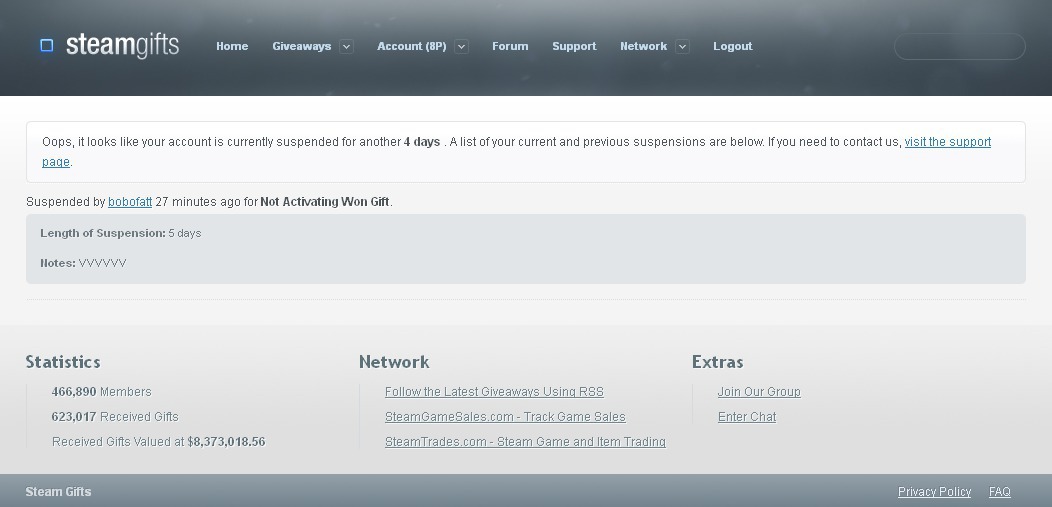The width and height of the screenshot is (1052, 507).
Task: Open the steamgifts logo home link
Action: pyautogui.click(x=122, y=46)
